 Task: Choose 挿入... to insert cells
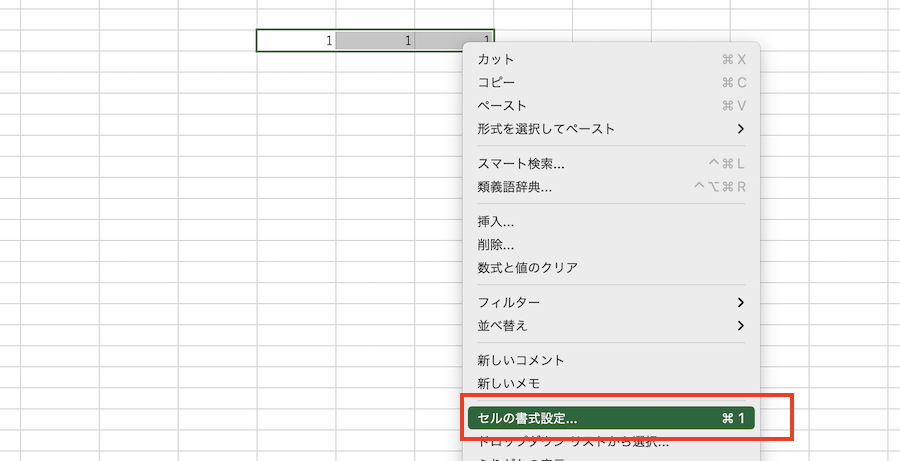pos(496,221)
